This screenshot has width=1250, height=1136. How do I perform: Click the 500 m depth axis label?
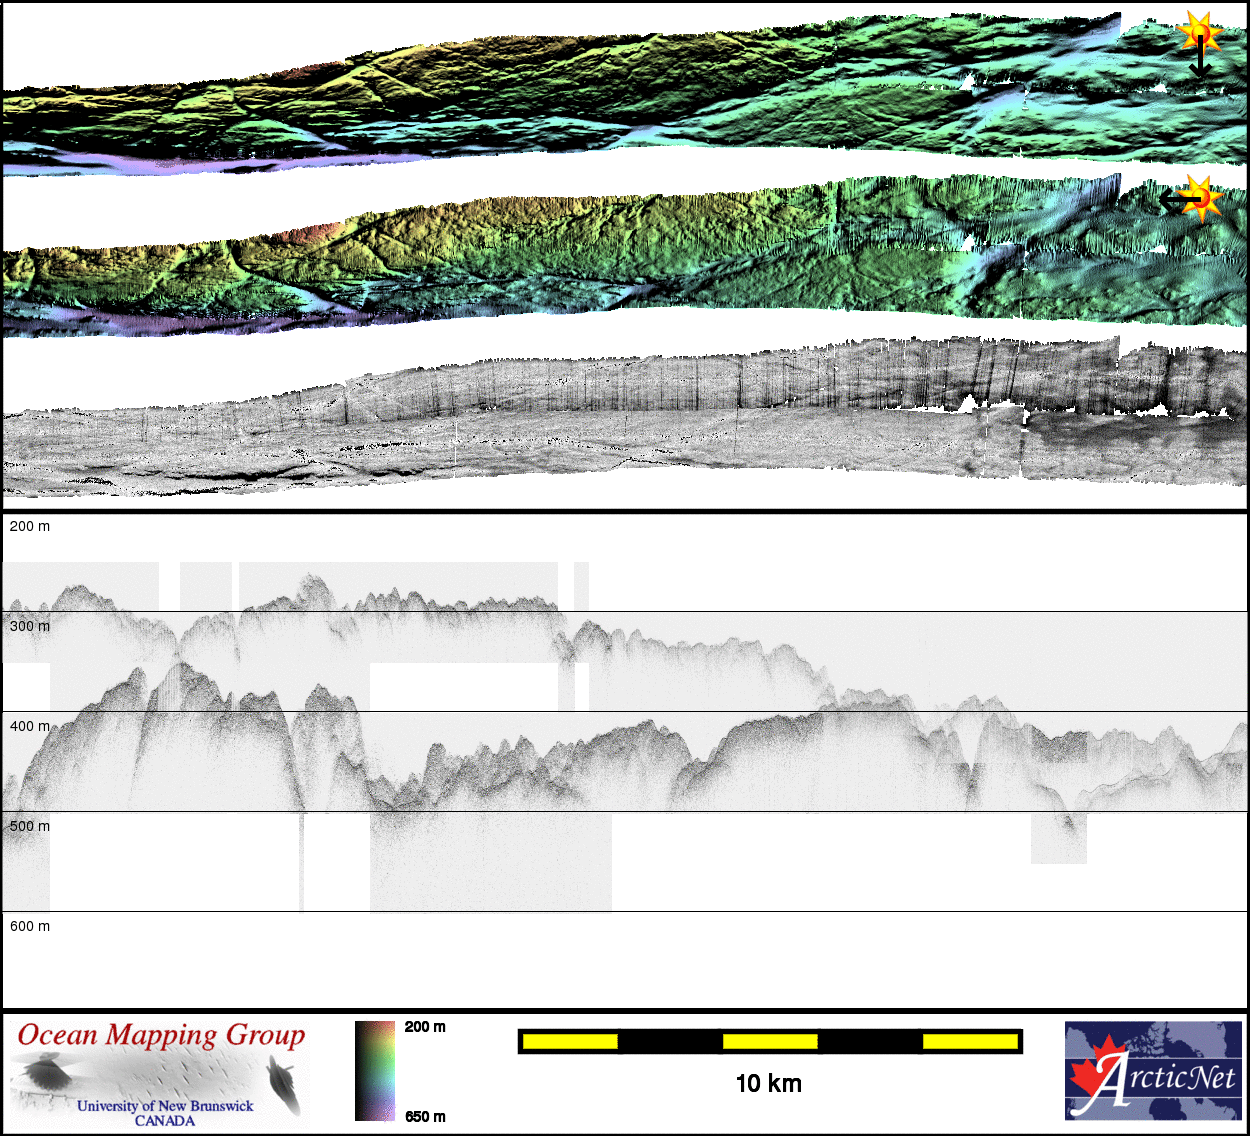click(x=30, y=826)
